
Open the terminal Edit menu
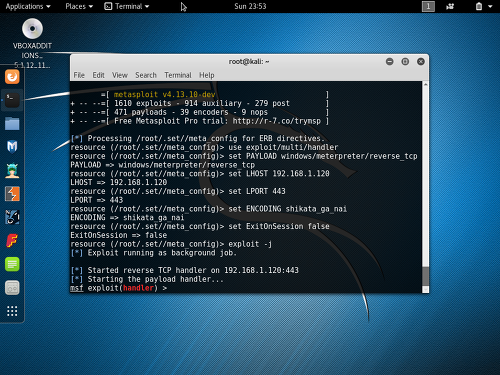tap(98, 75)
